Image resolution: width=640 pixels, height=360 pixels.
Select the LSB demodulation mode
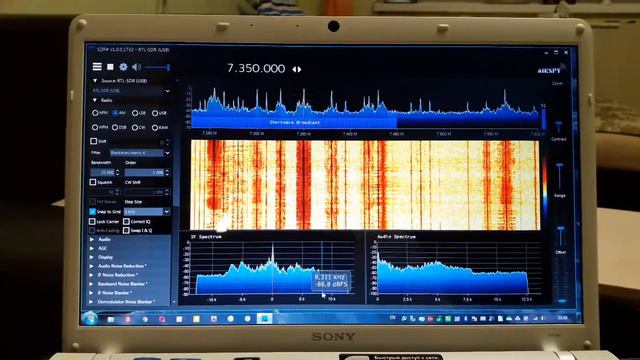[135, 113]
